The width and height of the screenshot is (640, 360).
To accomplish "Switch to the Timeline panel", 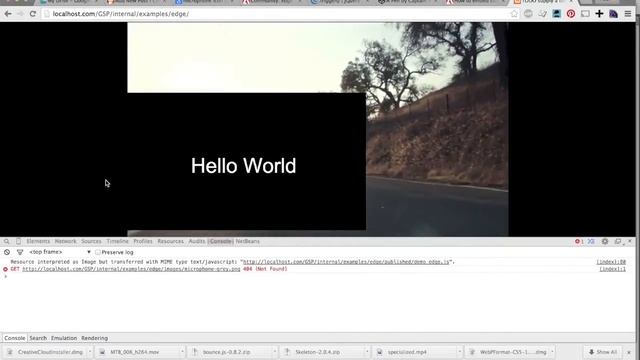I will 117,241.
